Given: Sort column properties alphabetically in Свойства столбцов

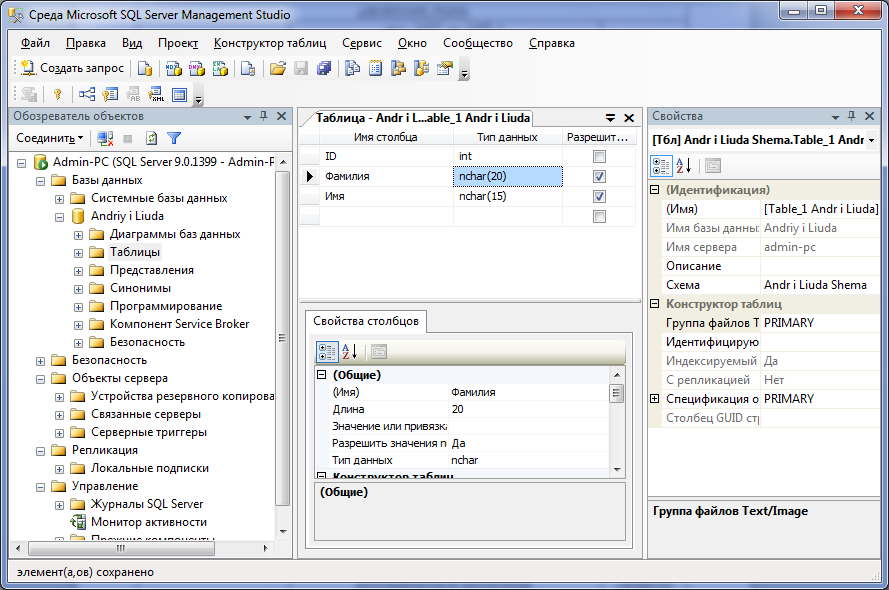Looking at the screenshot, I should [350, 352].
